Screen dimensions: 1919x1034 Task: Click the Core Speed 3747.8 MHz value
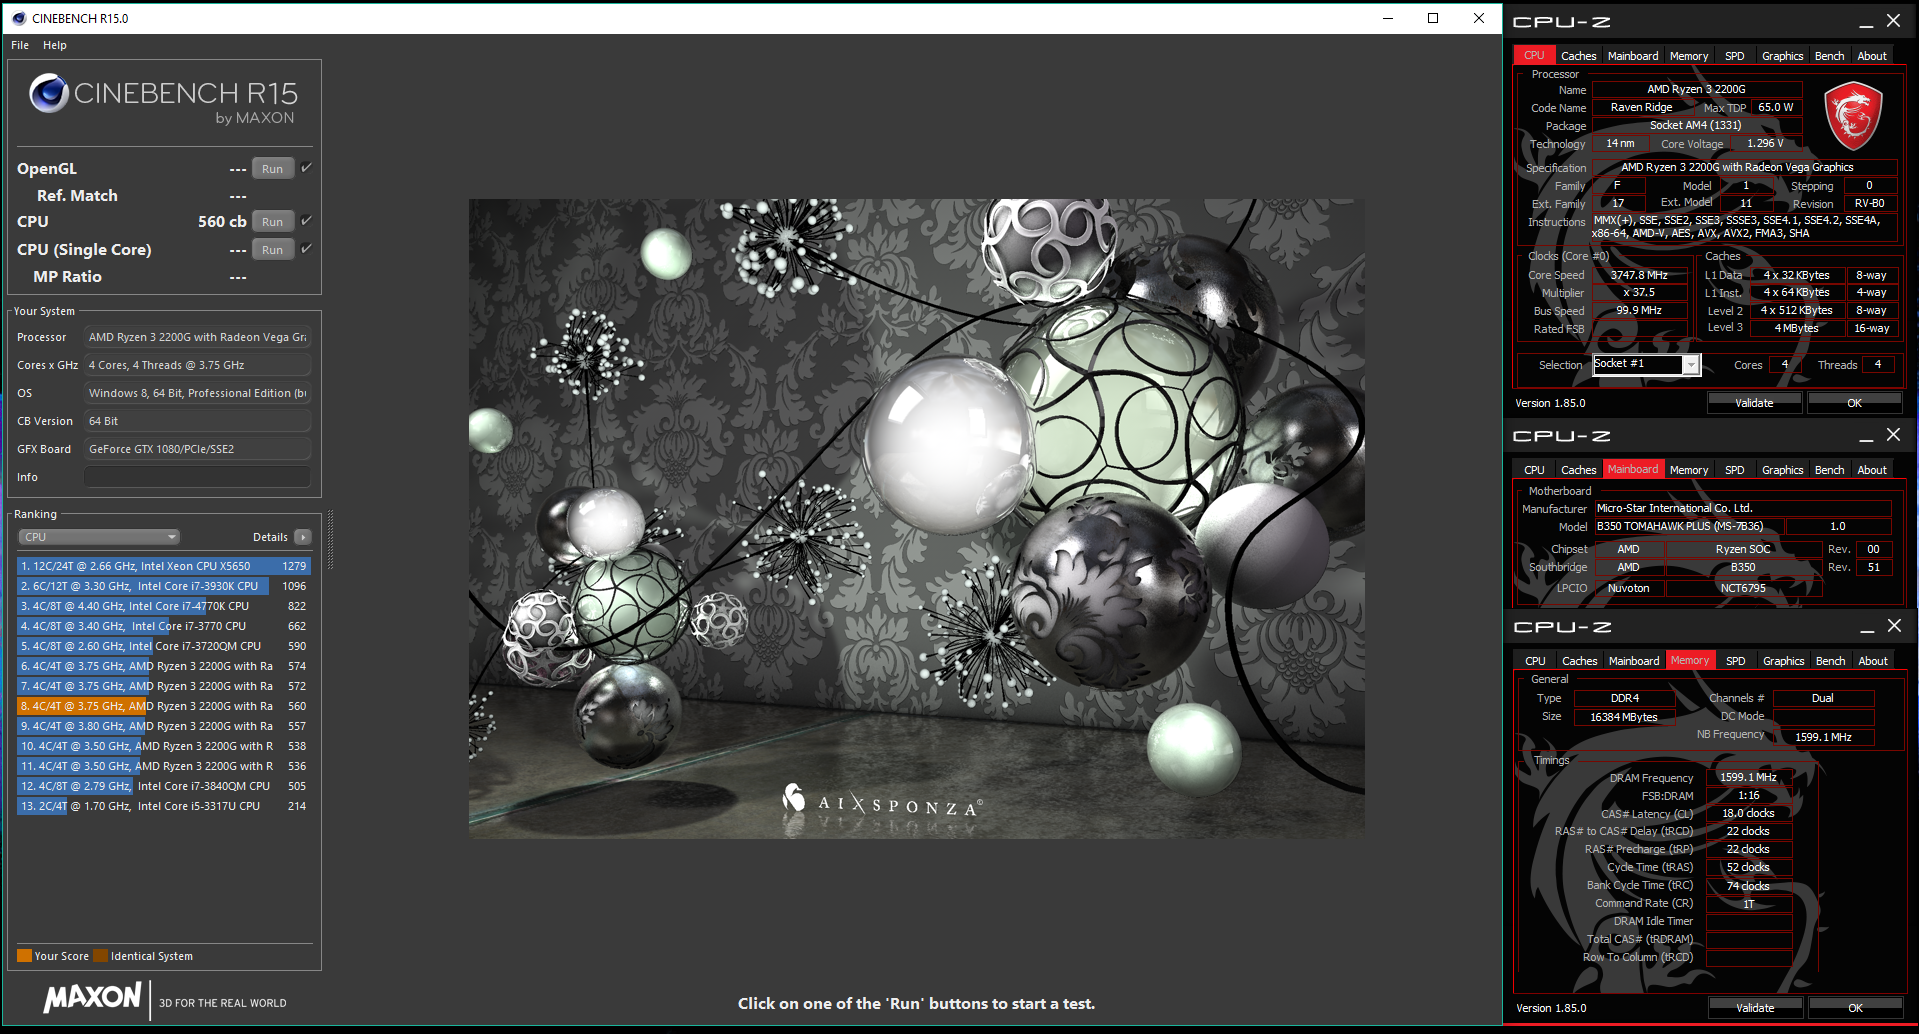[1639, 275]
